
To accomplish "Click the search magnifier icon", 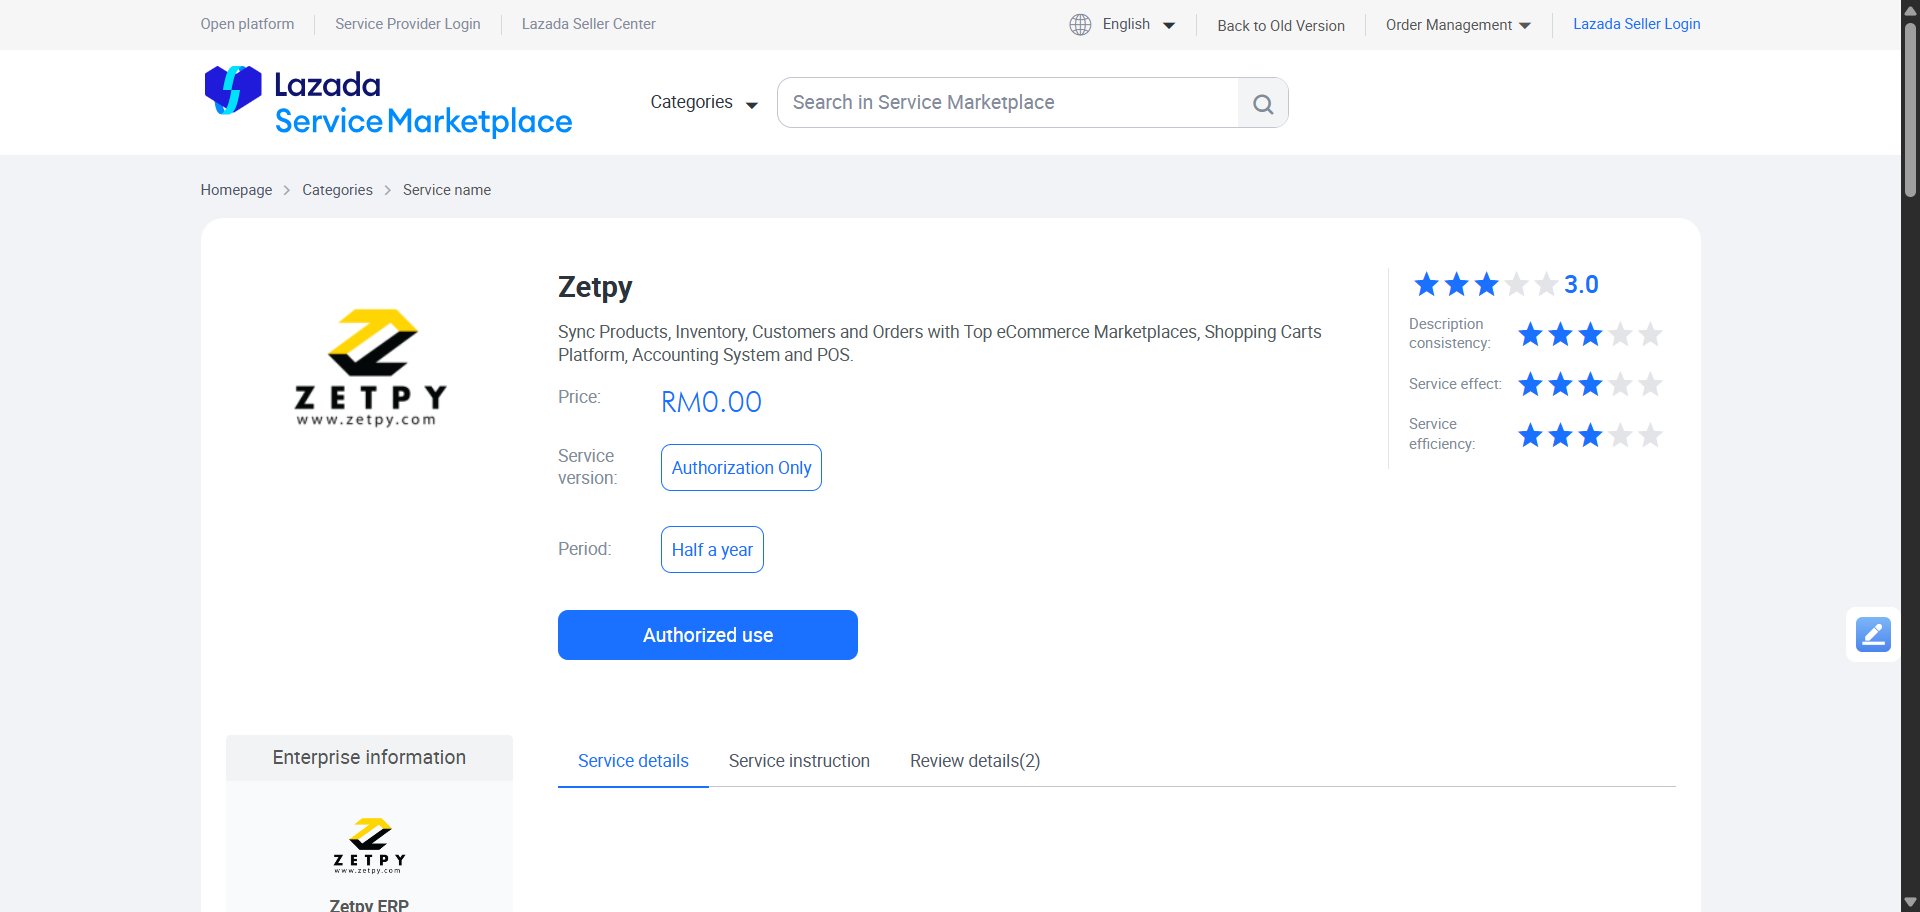I will coord(1263,103).
